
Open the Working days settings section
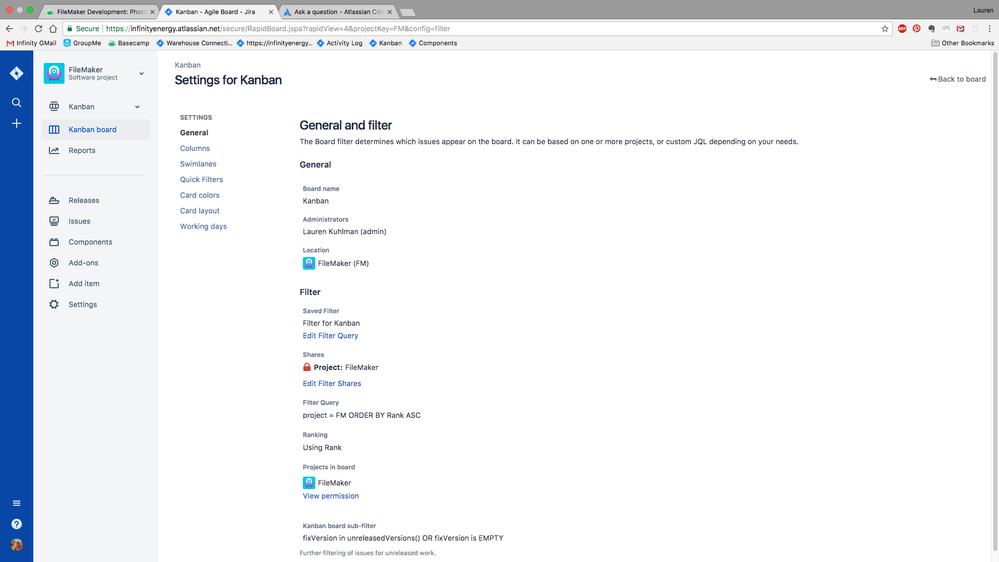(x=203, y=226)
